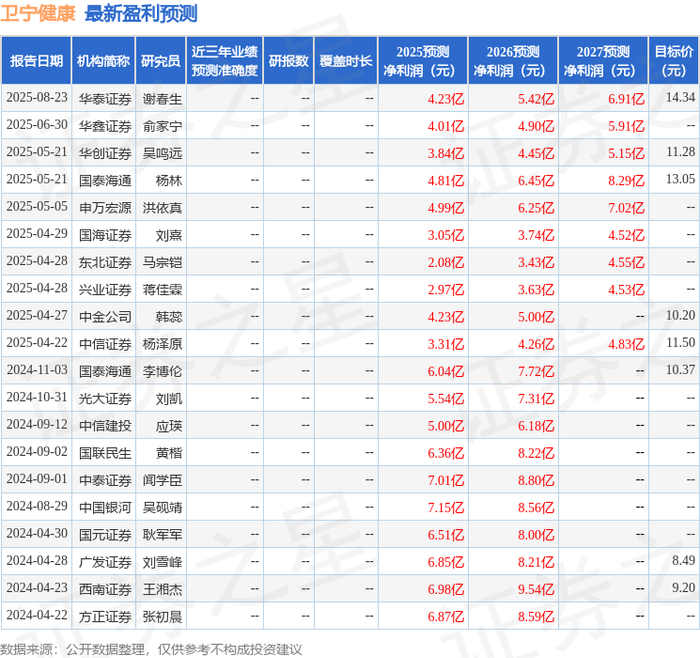Click target price 10.20
This screenshot has height=658, width=700.
(x=680, y=315)
